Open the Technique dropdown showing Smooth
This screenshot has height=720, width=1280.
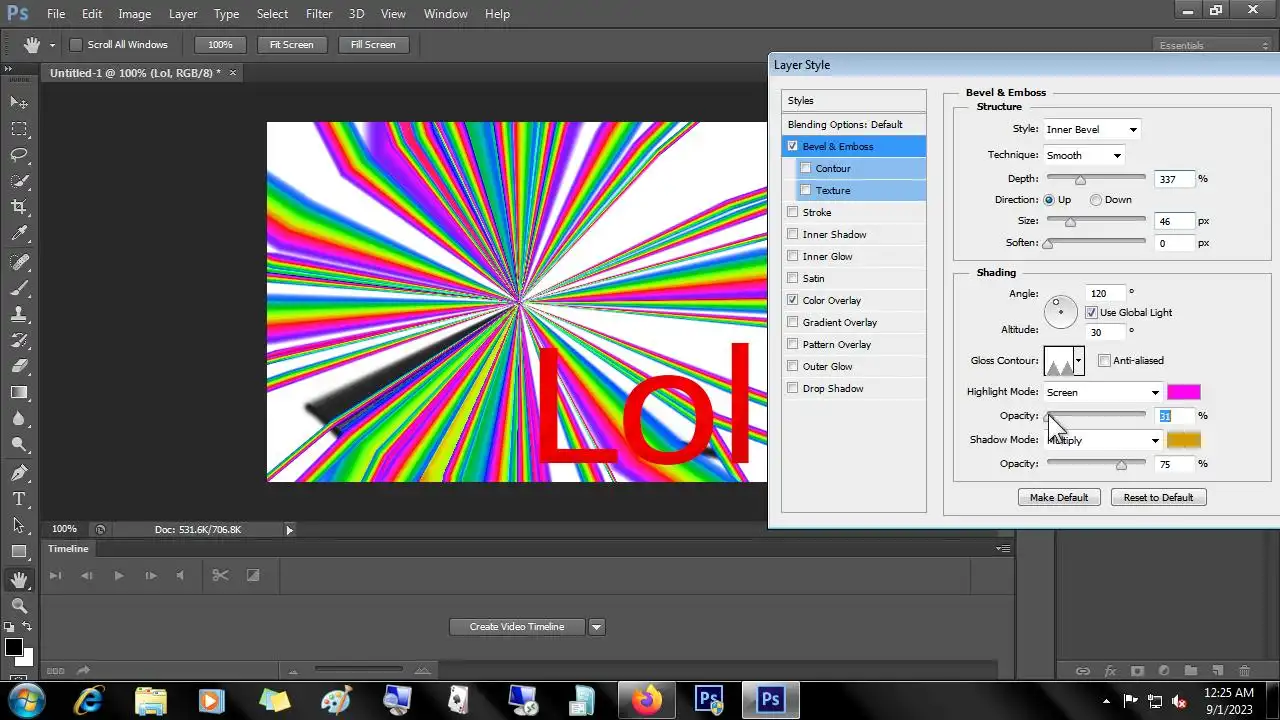pyautogui.click(x=1084, y=155)
